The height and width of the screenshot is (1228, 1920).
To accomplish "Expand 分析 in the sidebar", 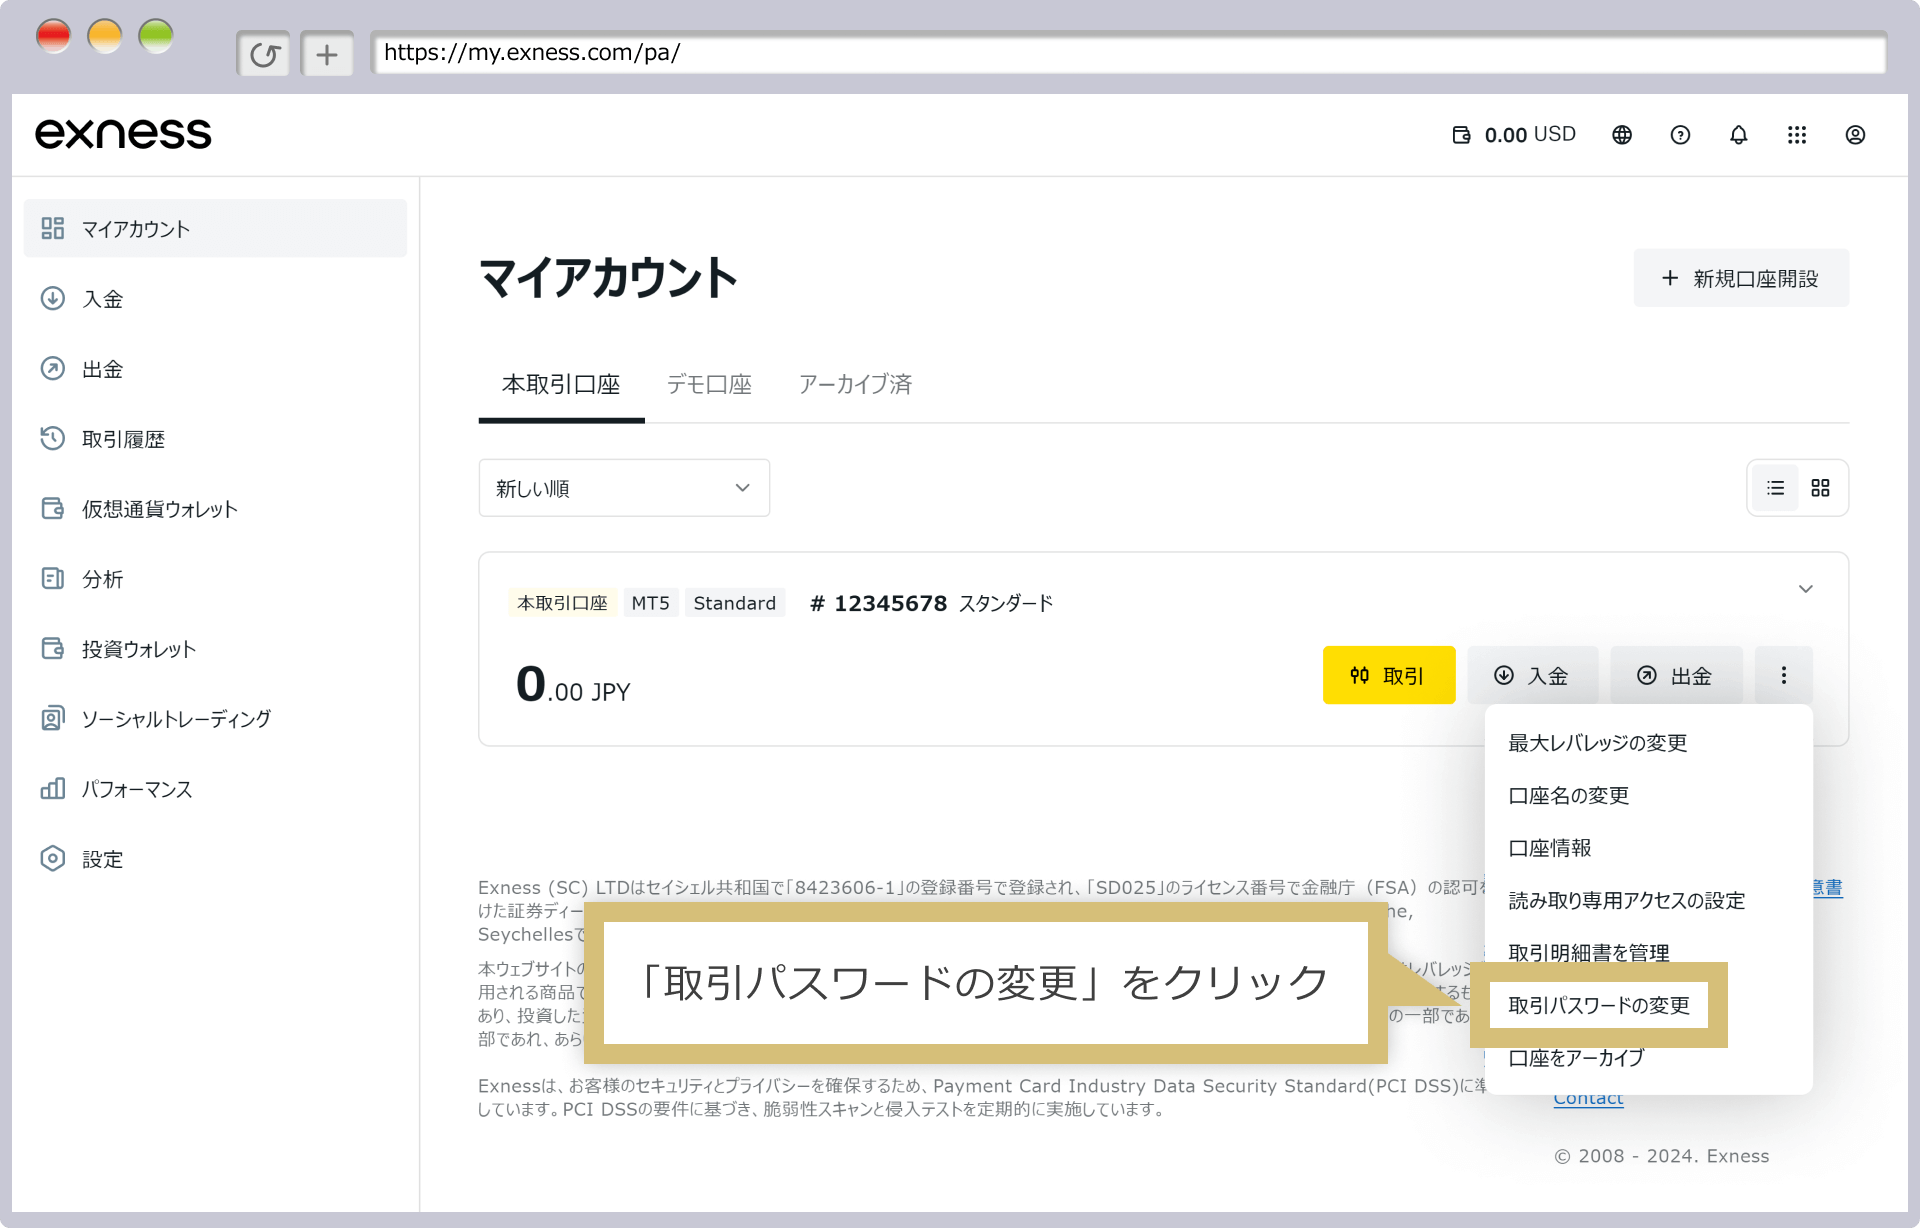I will coord(215,578).
